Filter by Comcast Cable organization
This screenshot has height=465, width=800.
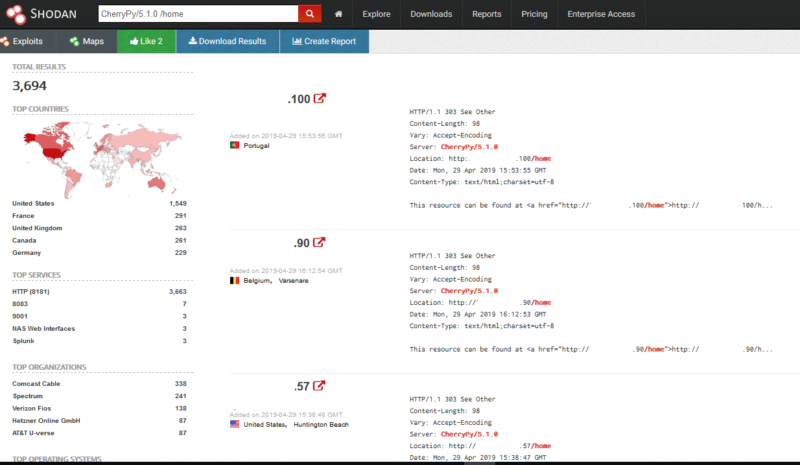click(36, 383)
